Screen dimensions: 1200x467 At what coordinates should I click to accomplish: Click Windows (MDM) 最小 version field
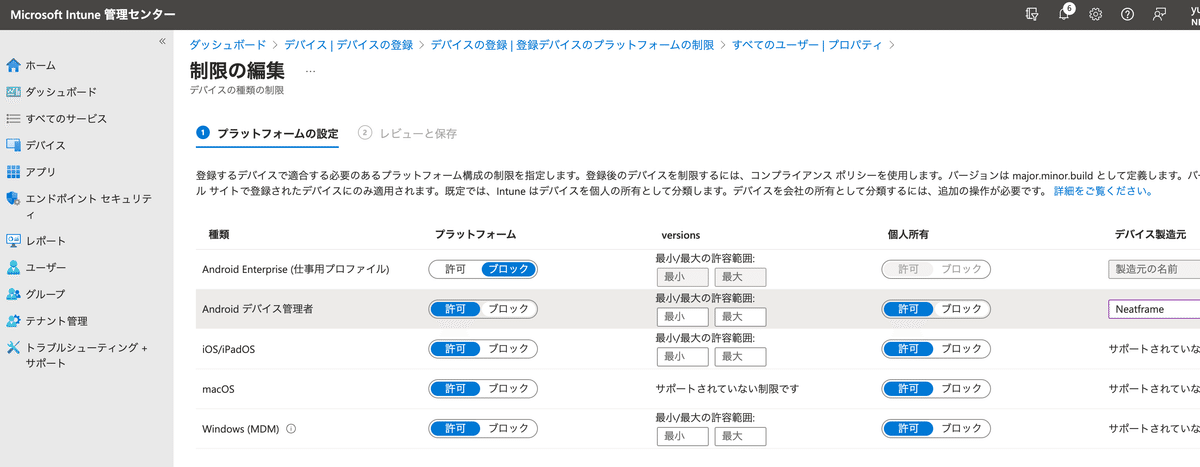(x=682, y=436)
